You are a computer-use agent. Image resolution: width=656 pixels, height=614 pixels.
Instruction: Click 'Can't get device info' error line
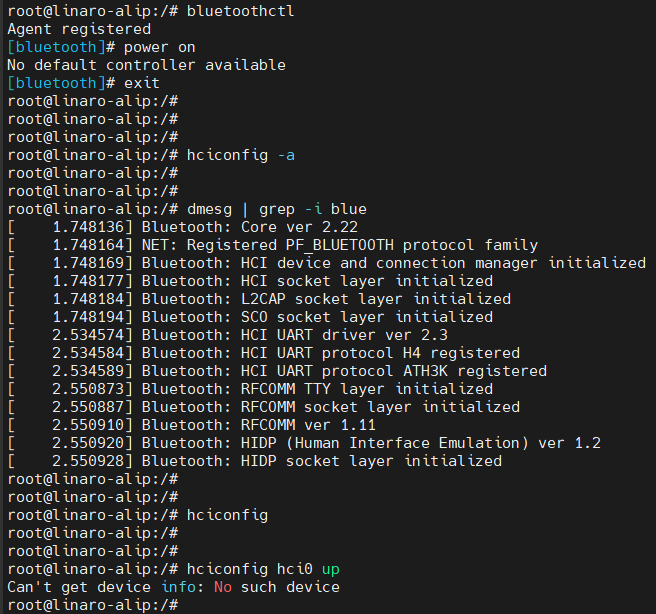coord(173,587)
